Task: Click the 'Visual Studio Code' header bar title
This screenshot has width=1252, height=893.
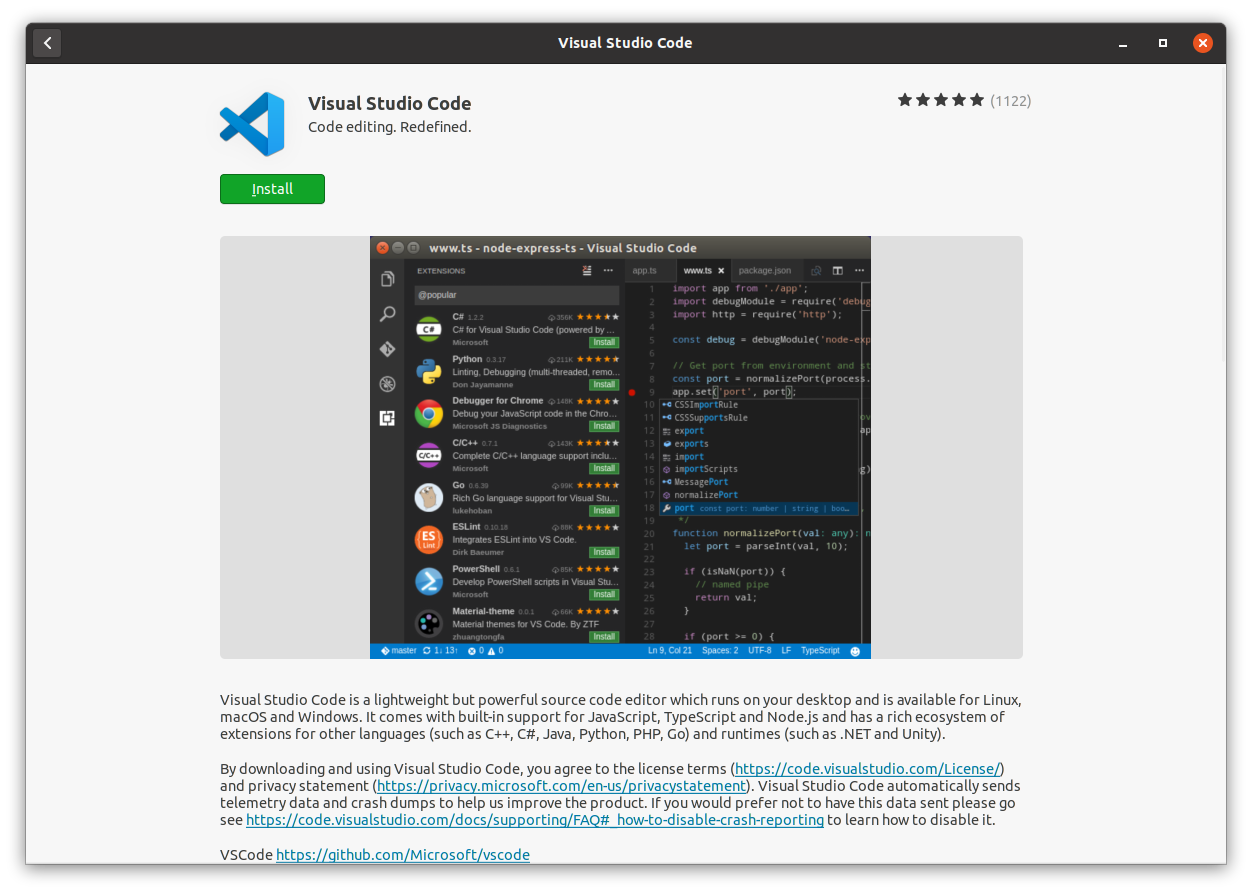Action: (x=625, y=43)
